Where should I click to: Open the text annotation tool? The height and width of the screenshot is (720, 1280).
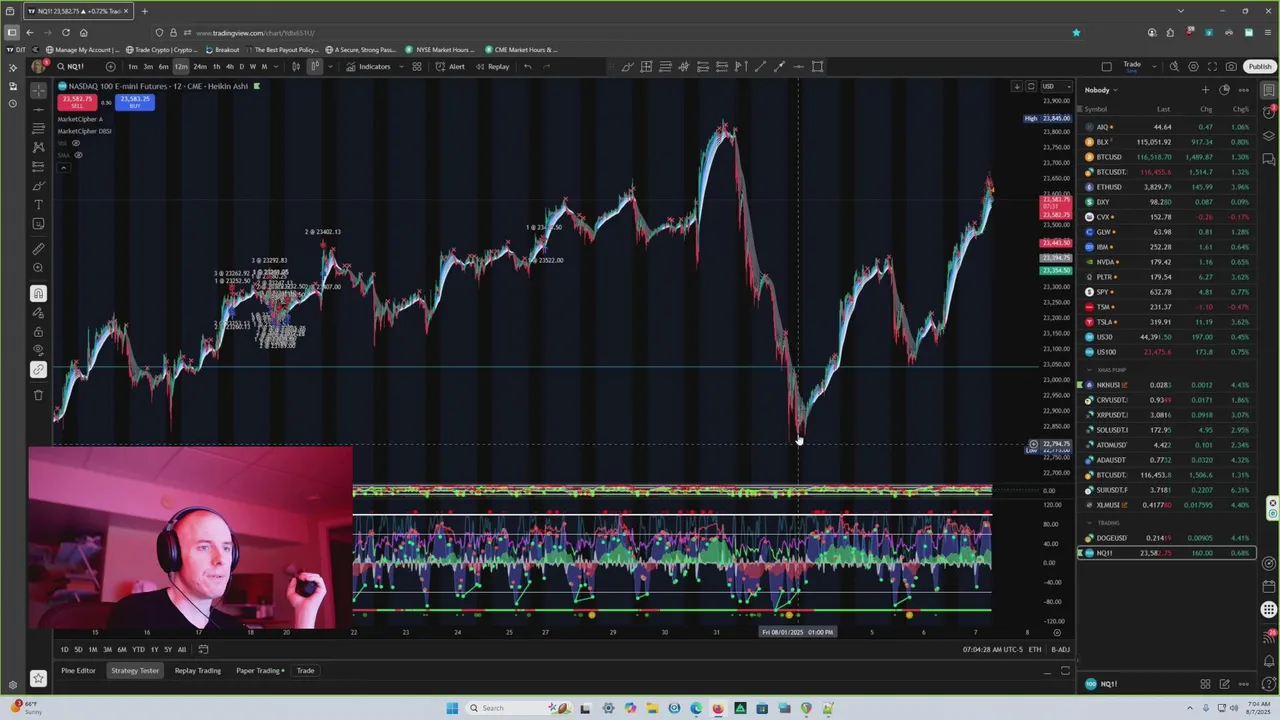[38, 205]
